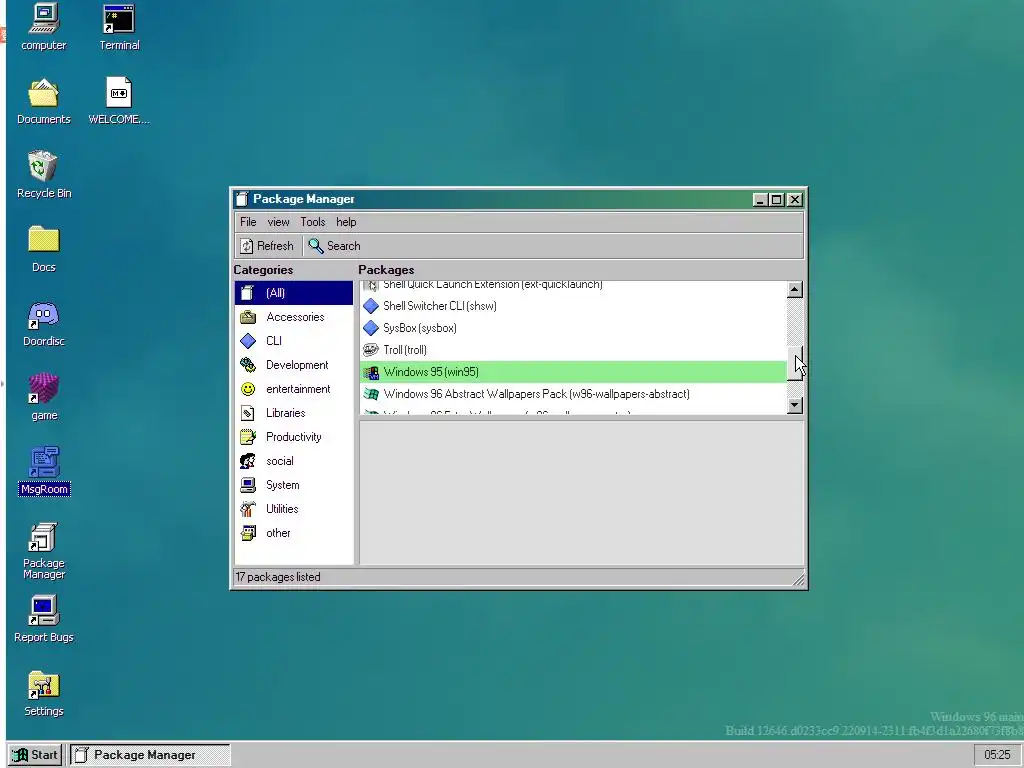The height and width of the screenshot is (768, 1024).
Task: Select the game cube icon
Action: 44,397
